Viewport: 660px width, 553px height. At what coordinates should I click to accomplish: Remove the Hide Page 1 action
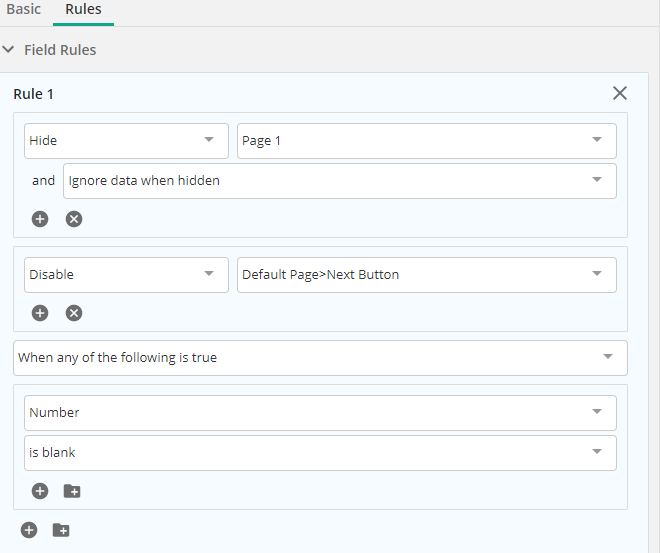pos(74,219)
